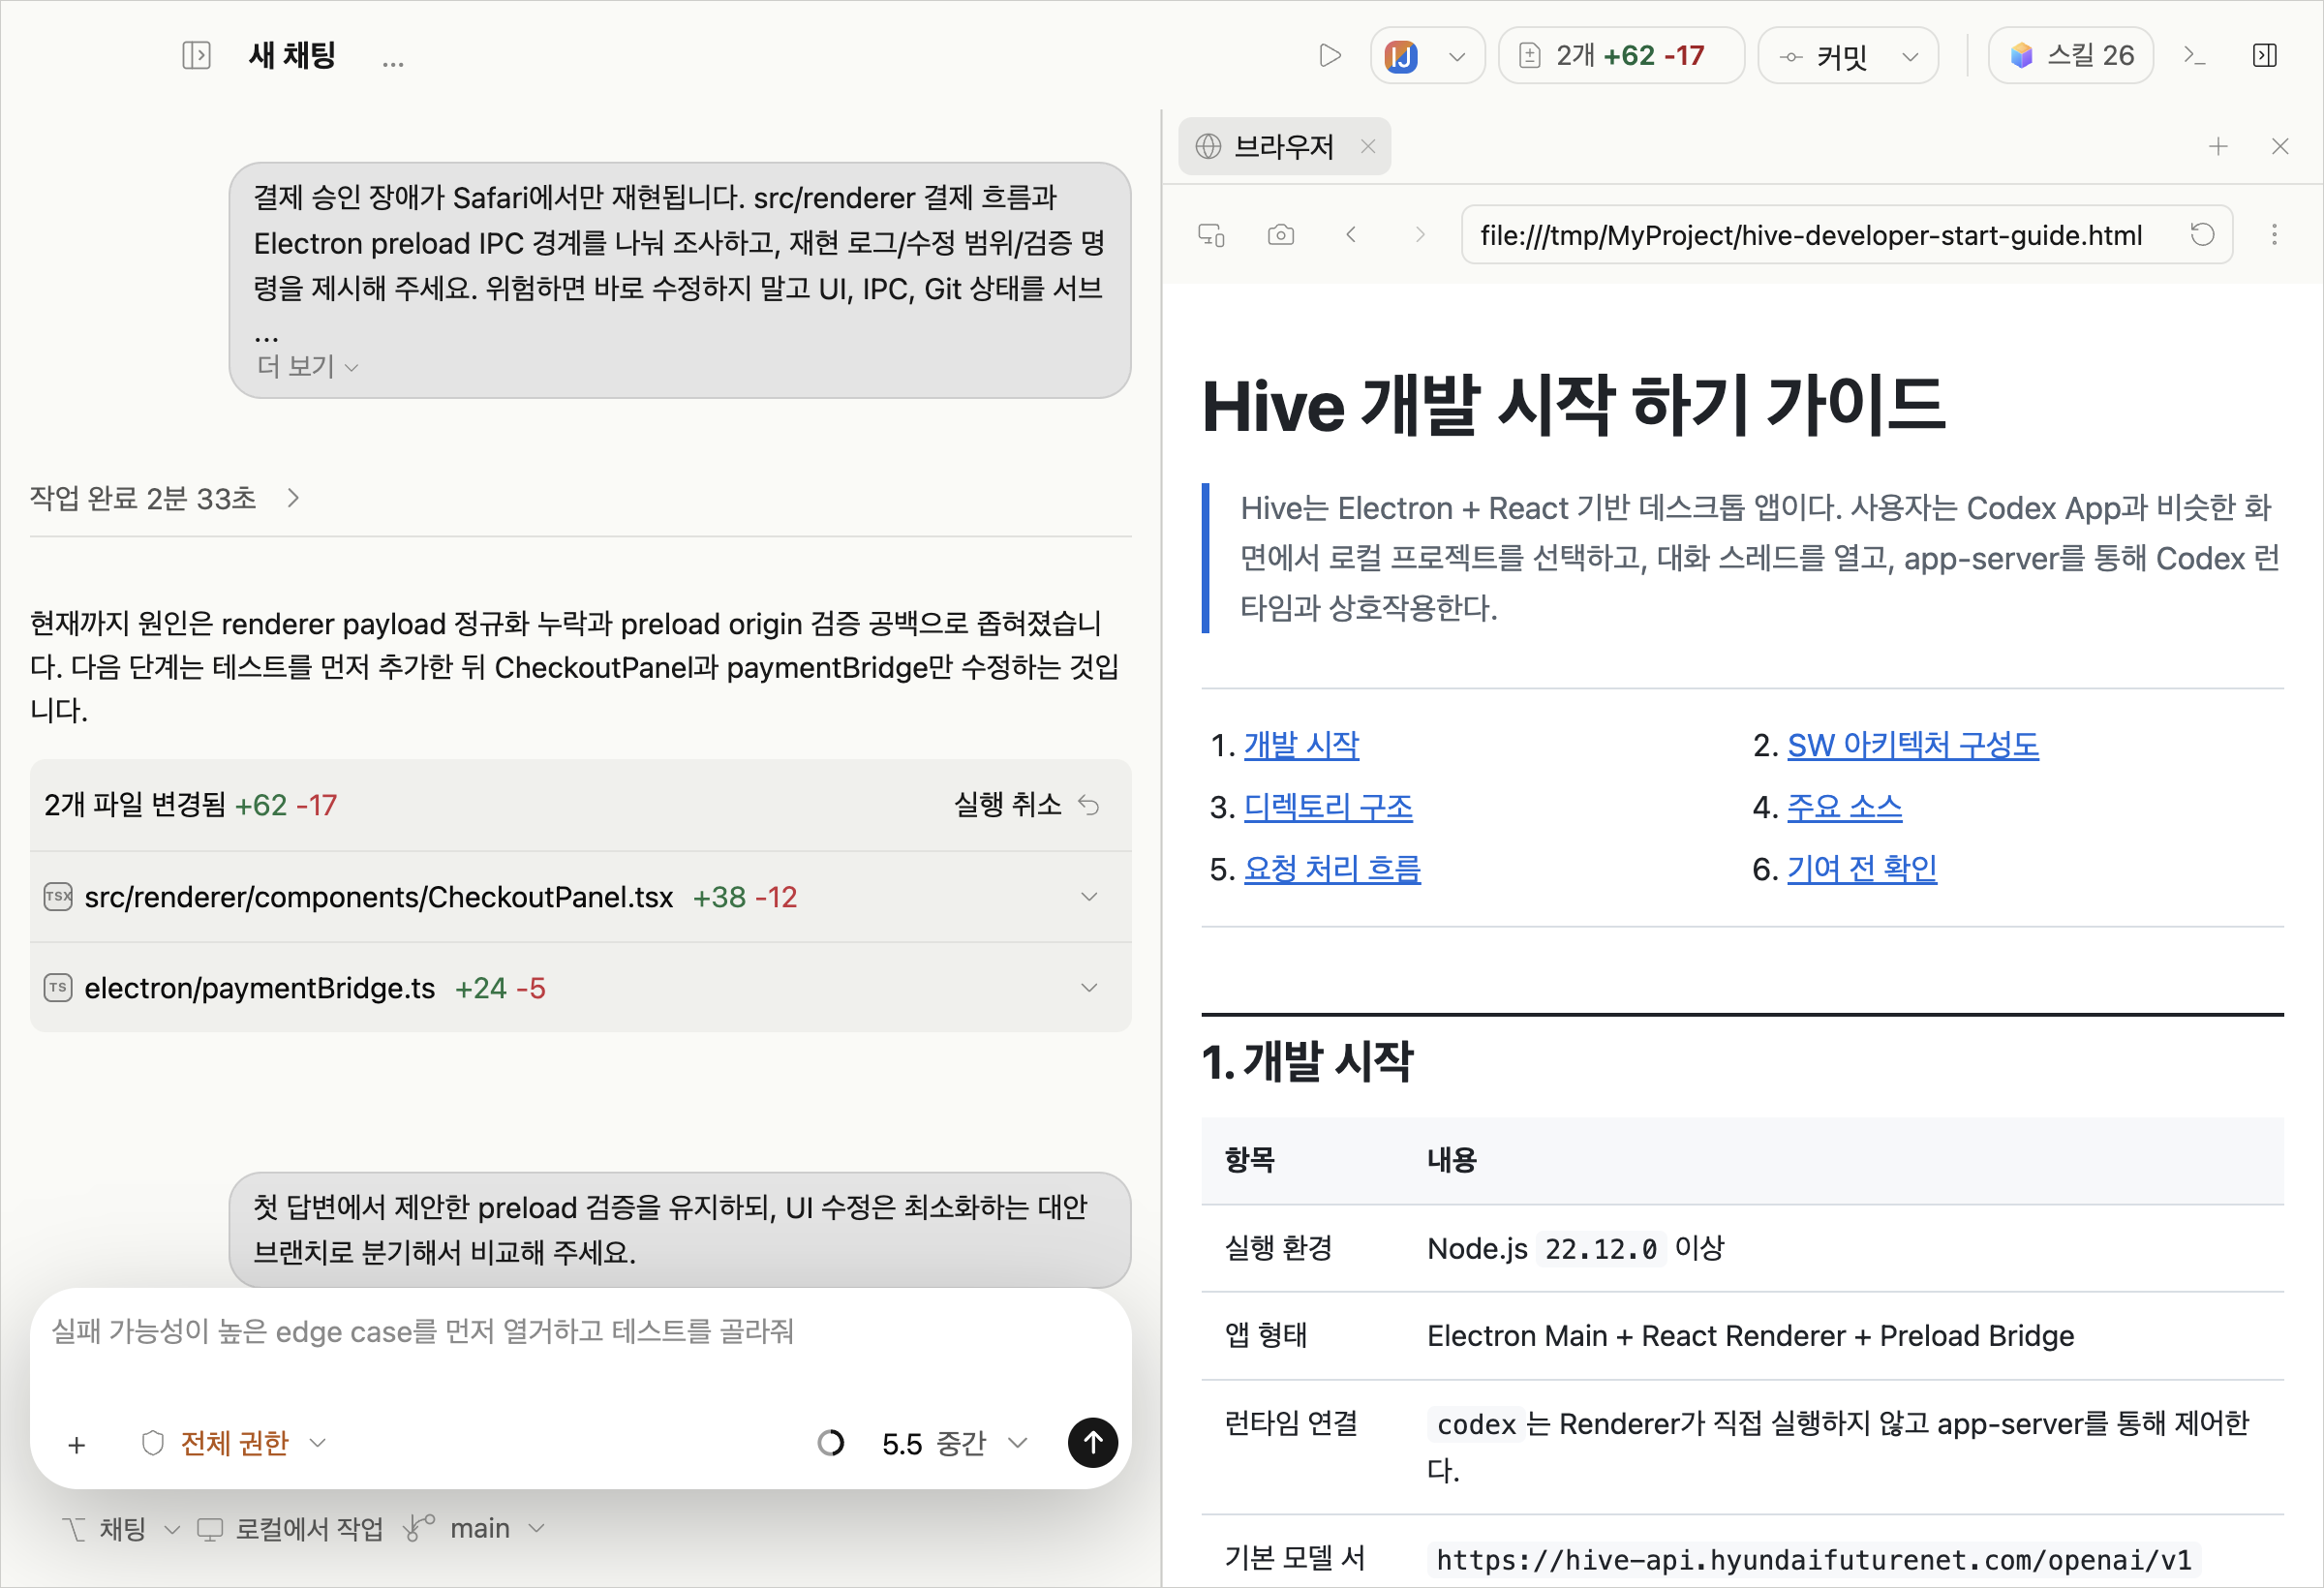Close the 브라우저 tab
2324x1588 pixels.
1368,146
